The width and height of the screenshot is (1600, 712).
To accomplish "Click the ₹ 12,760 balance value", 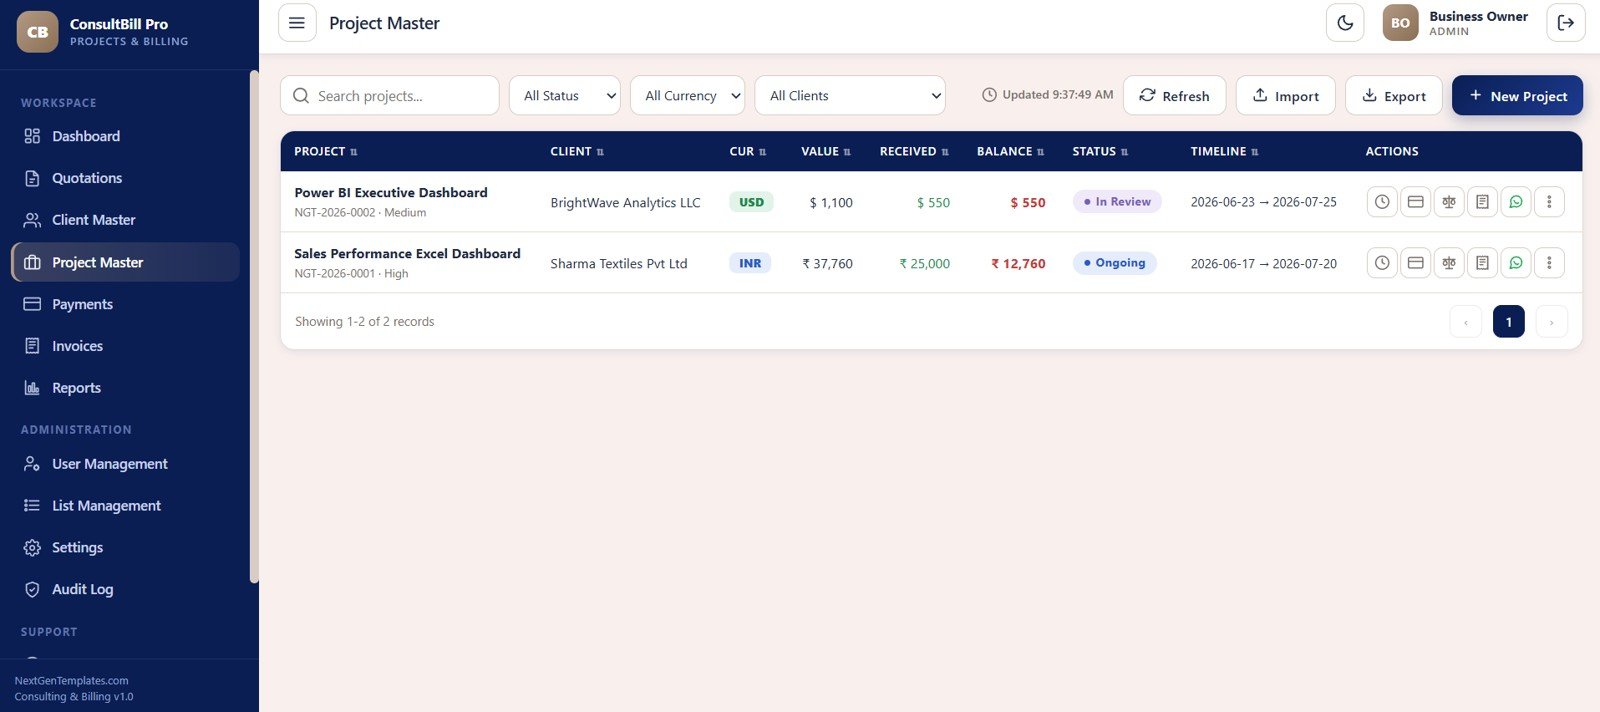I will click(1018, 264).
